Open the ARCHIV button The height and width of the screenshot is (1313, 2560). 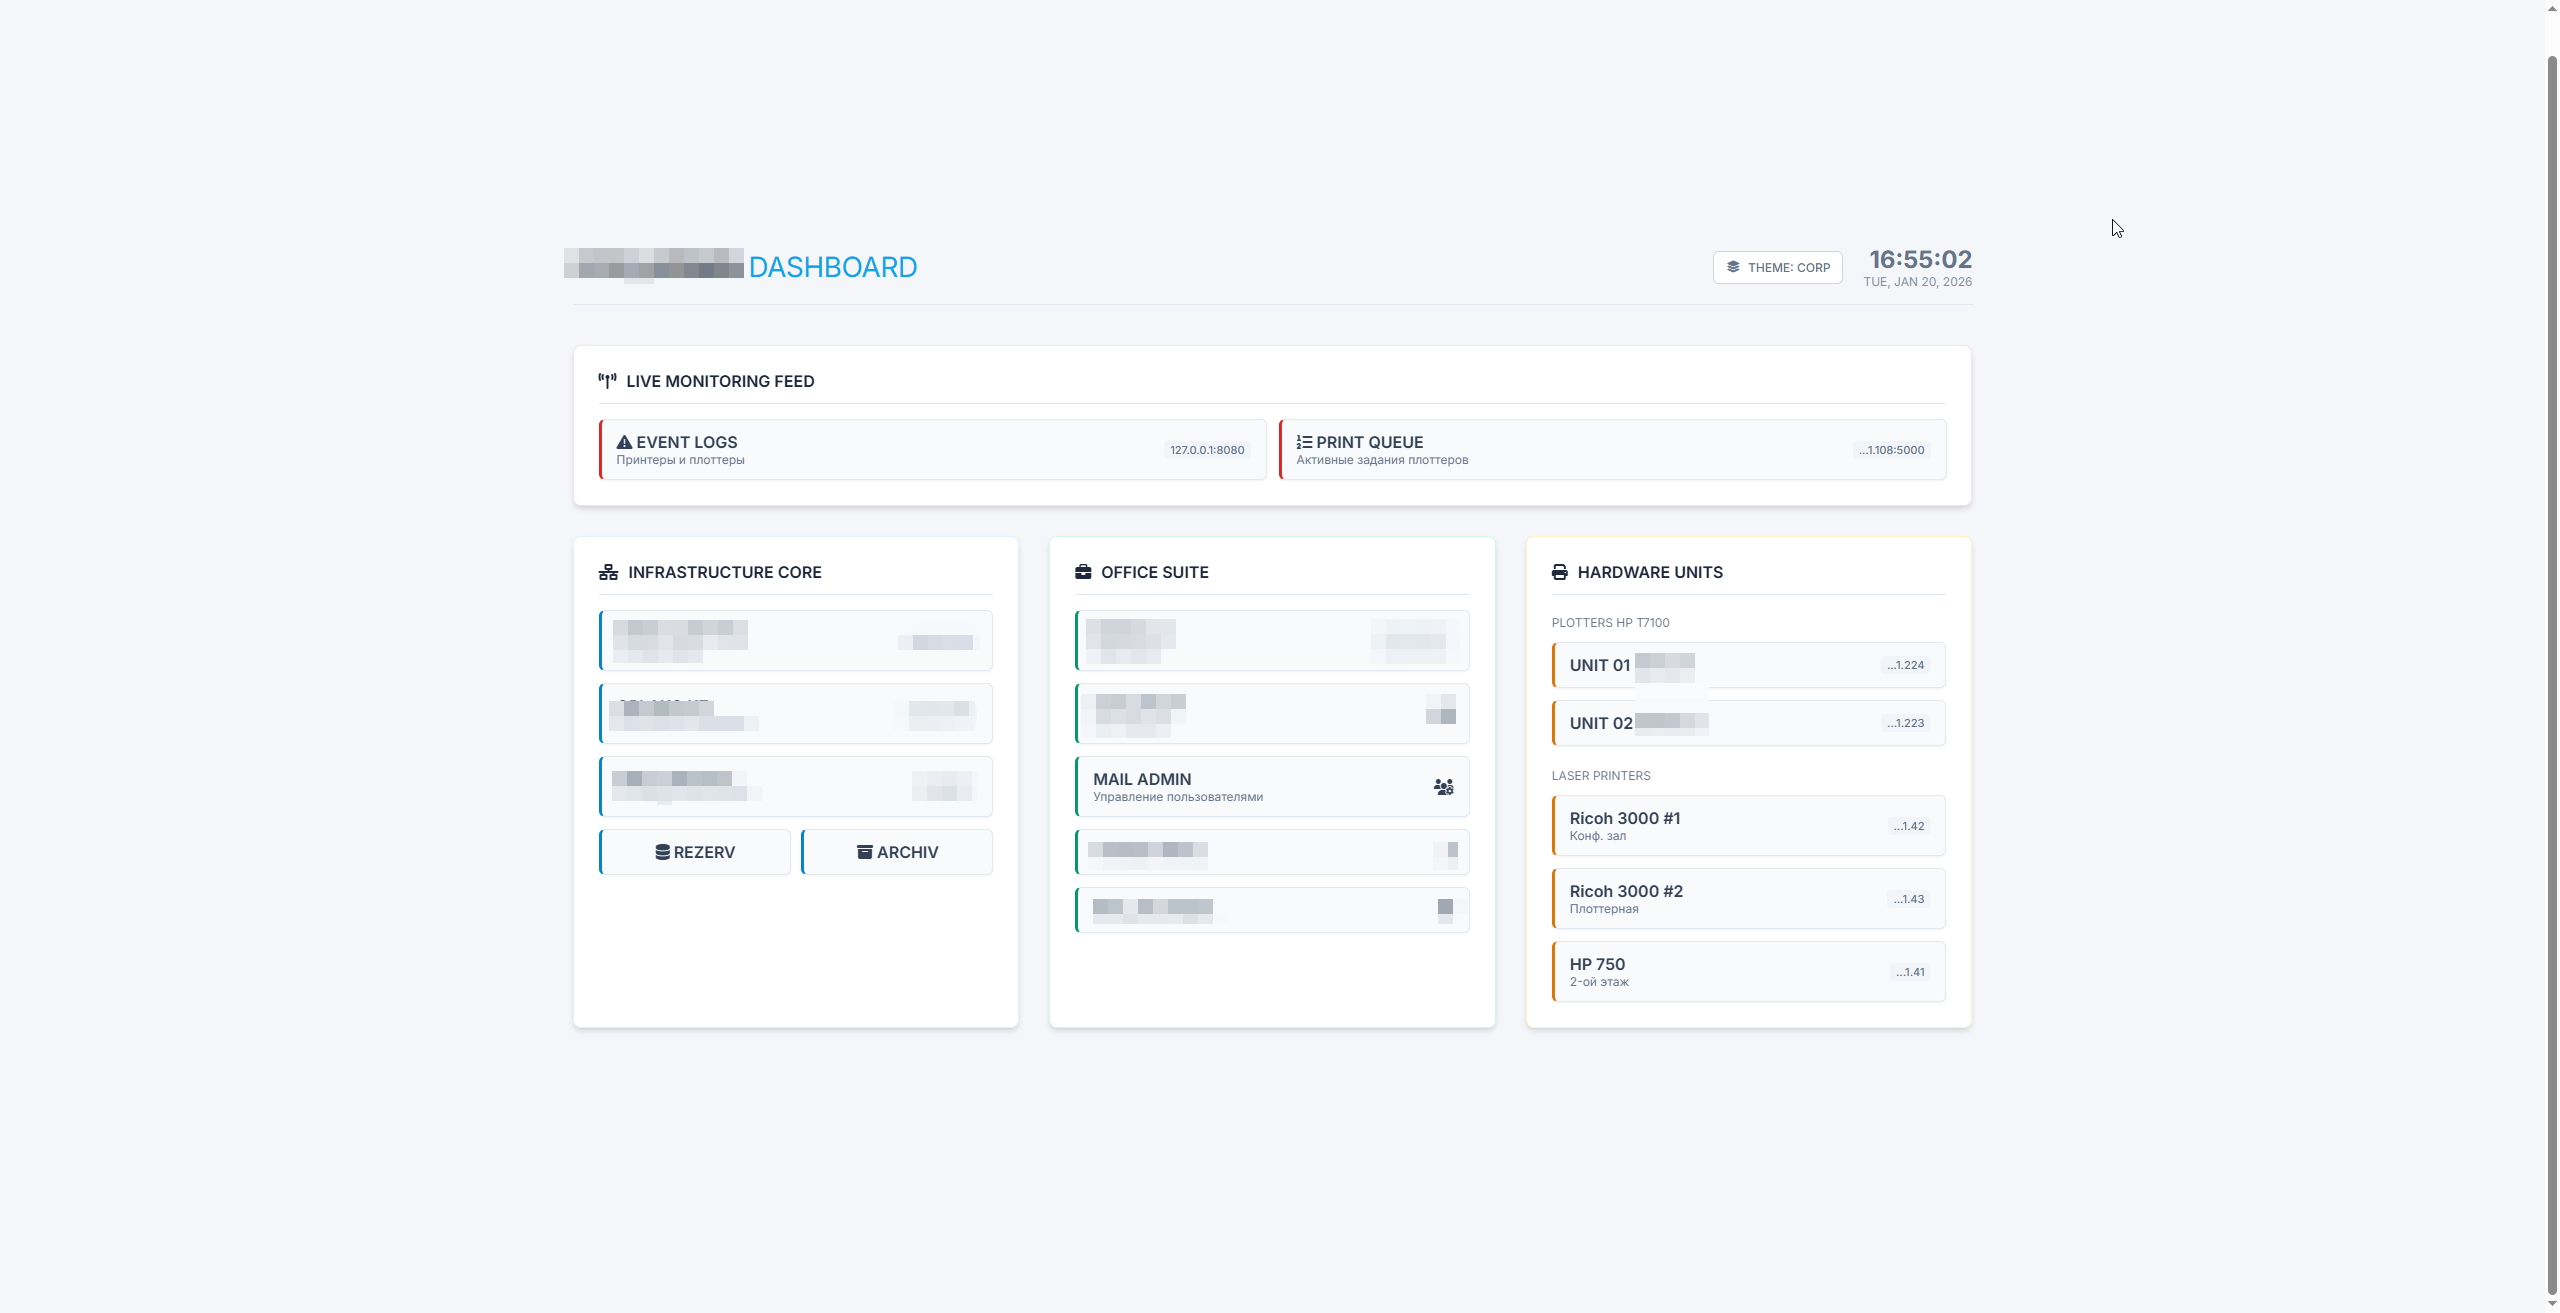[897, 852]
